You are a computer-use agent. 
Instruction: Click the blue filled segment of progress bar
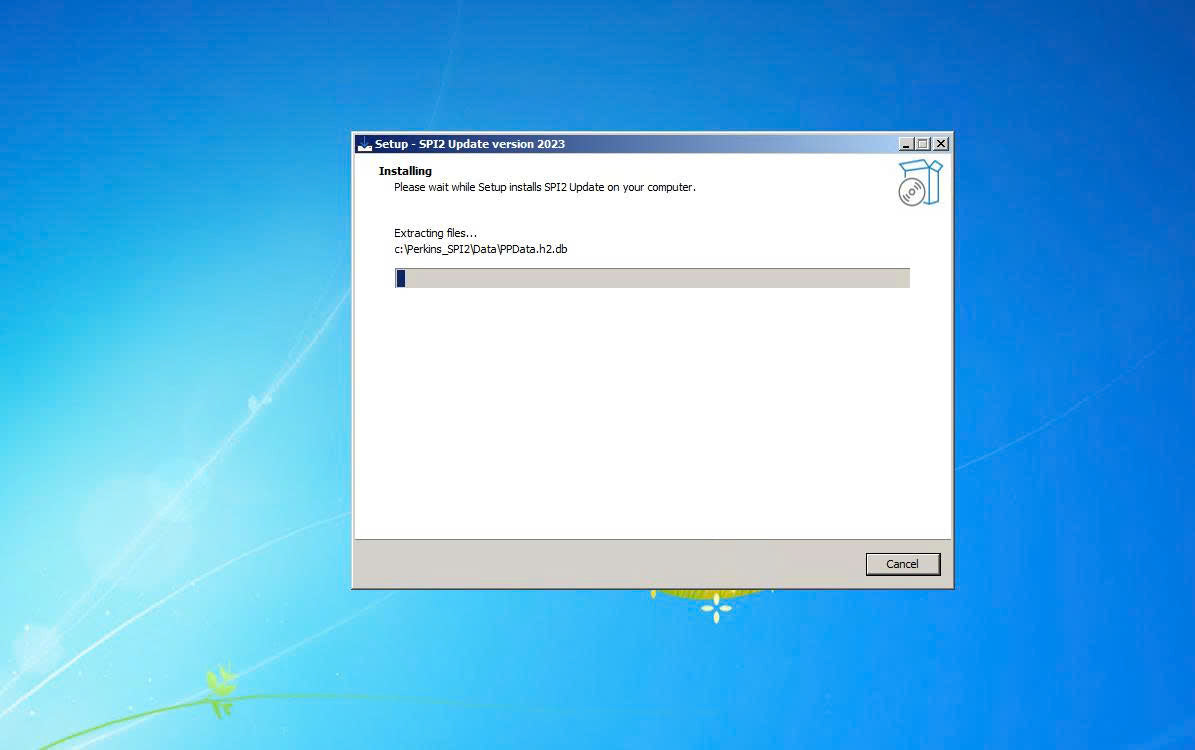(401, 278)
